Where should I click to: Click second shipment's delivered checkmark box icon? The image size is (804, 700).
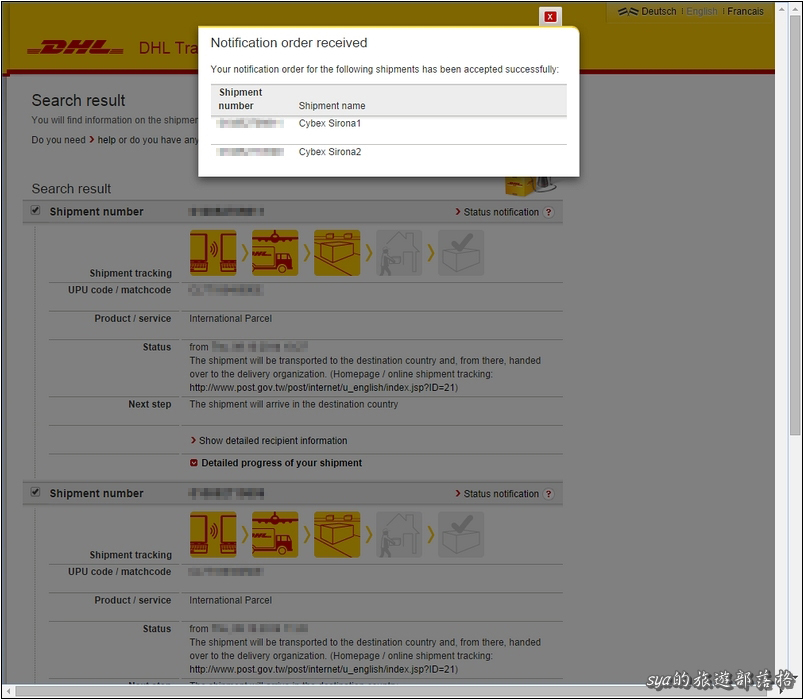(x=461, y=534)
